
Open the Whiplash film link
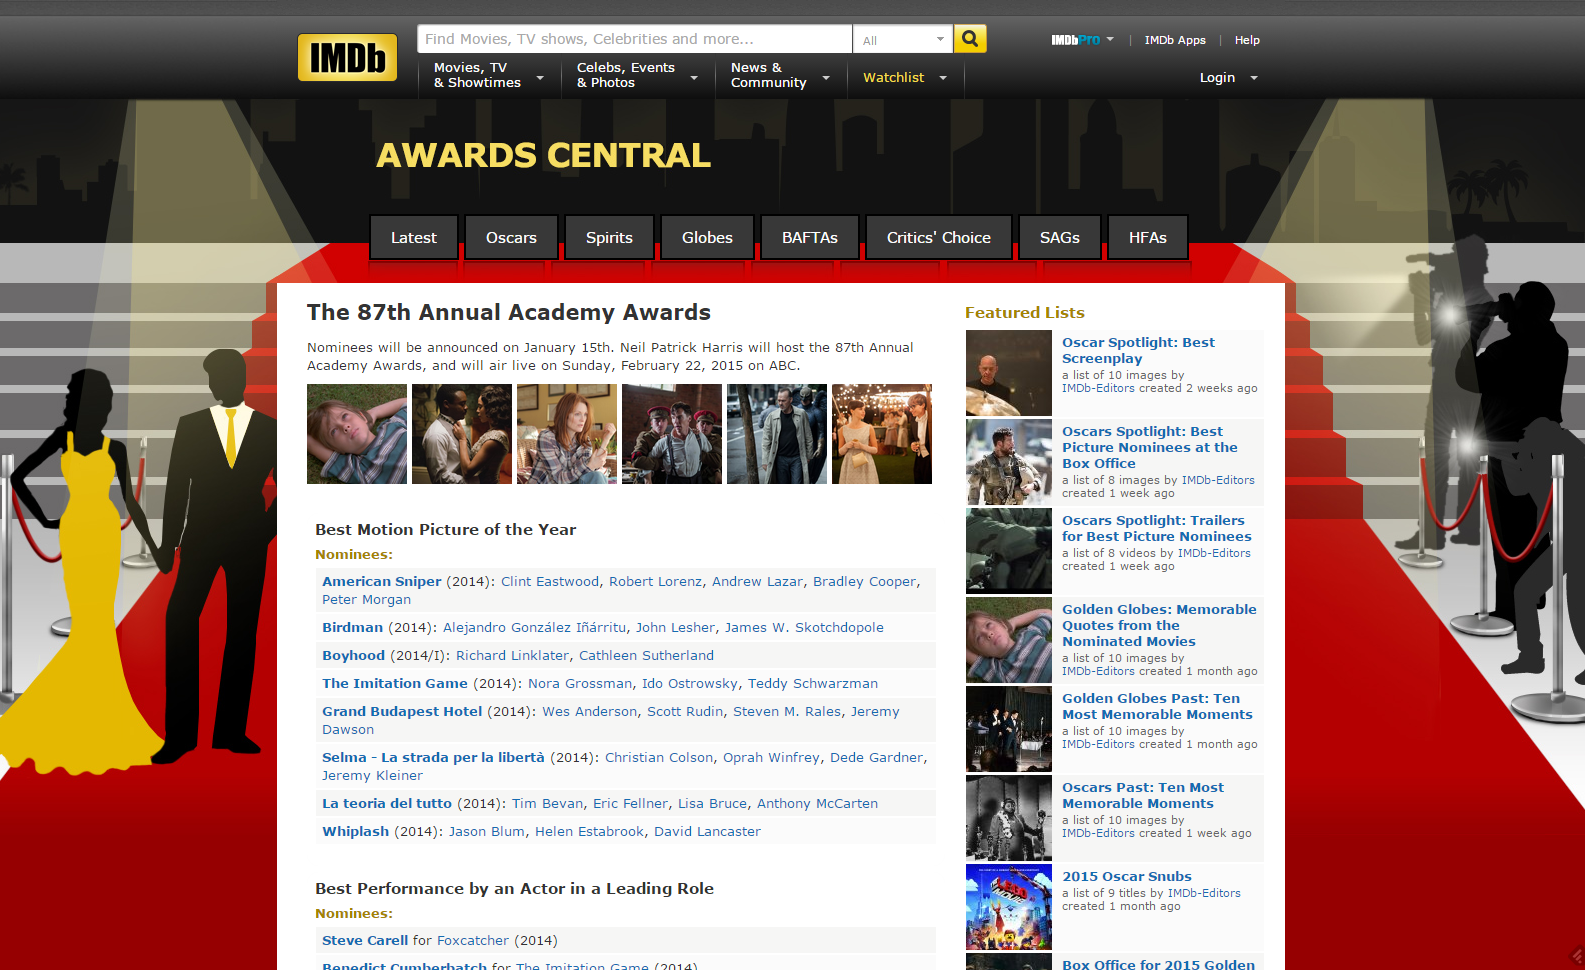pyautogui.click(x=355, y=832)
